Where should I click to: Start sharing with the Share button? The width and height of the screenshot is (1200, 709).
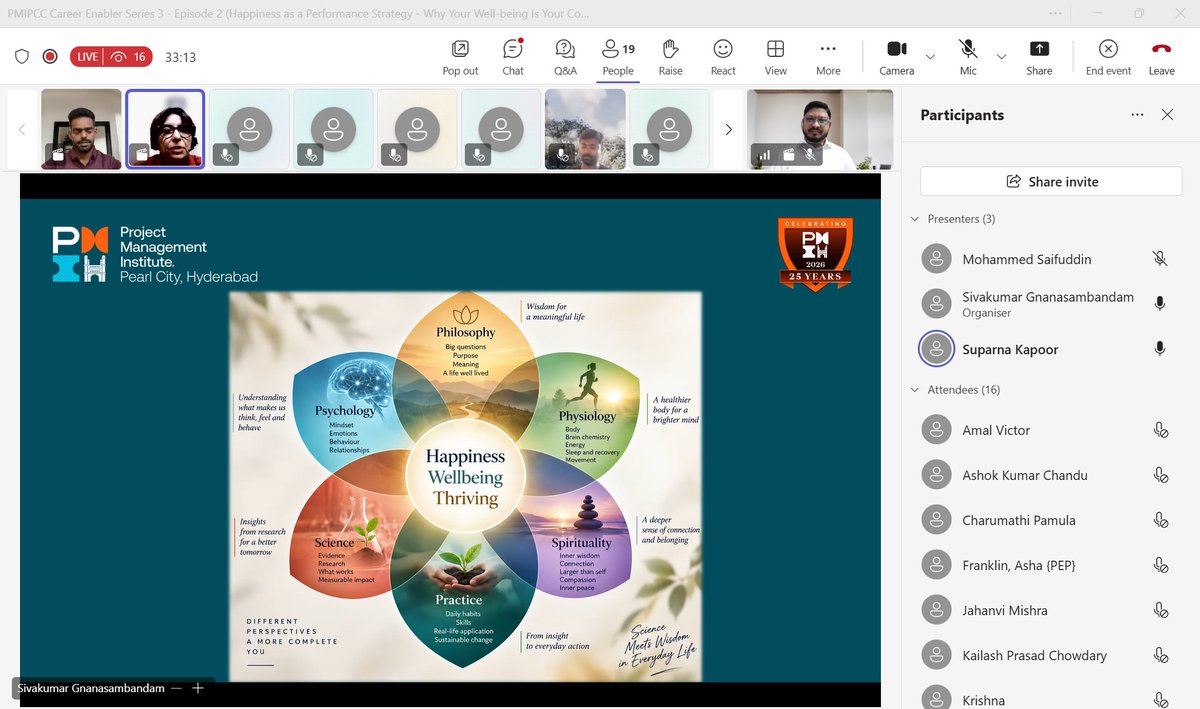(x=1039, y=57)
